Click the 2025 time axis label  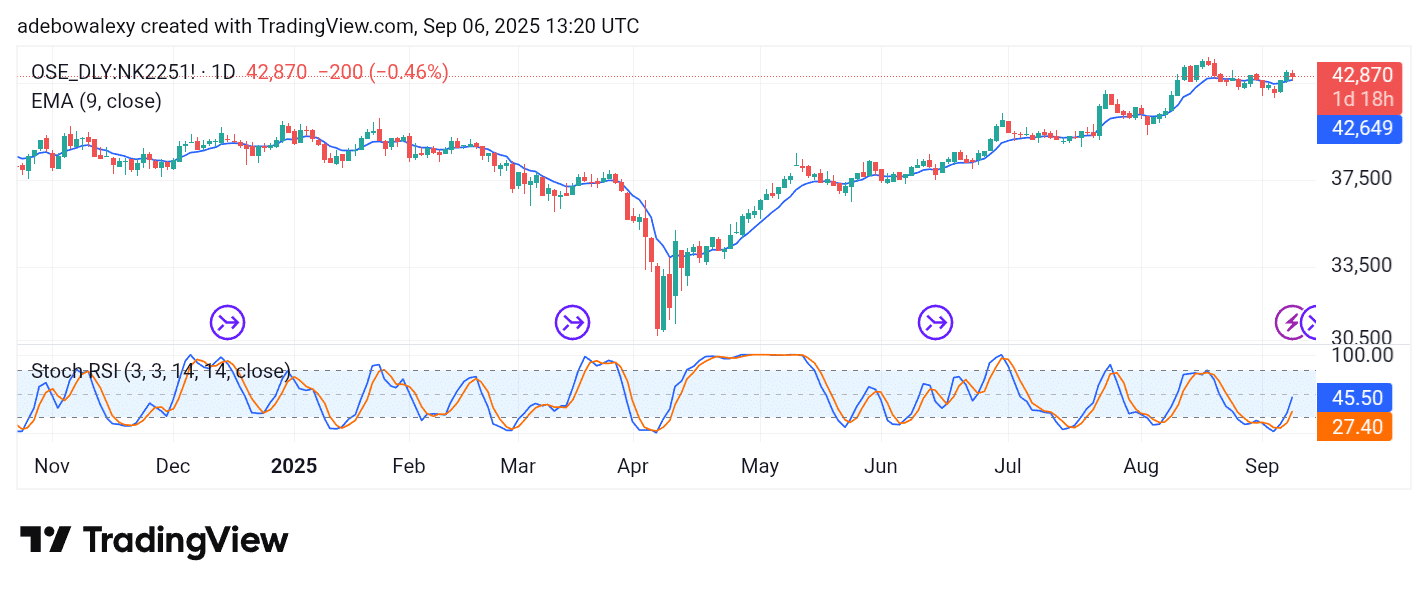tap(294, 466)
